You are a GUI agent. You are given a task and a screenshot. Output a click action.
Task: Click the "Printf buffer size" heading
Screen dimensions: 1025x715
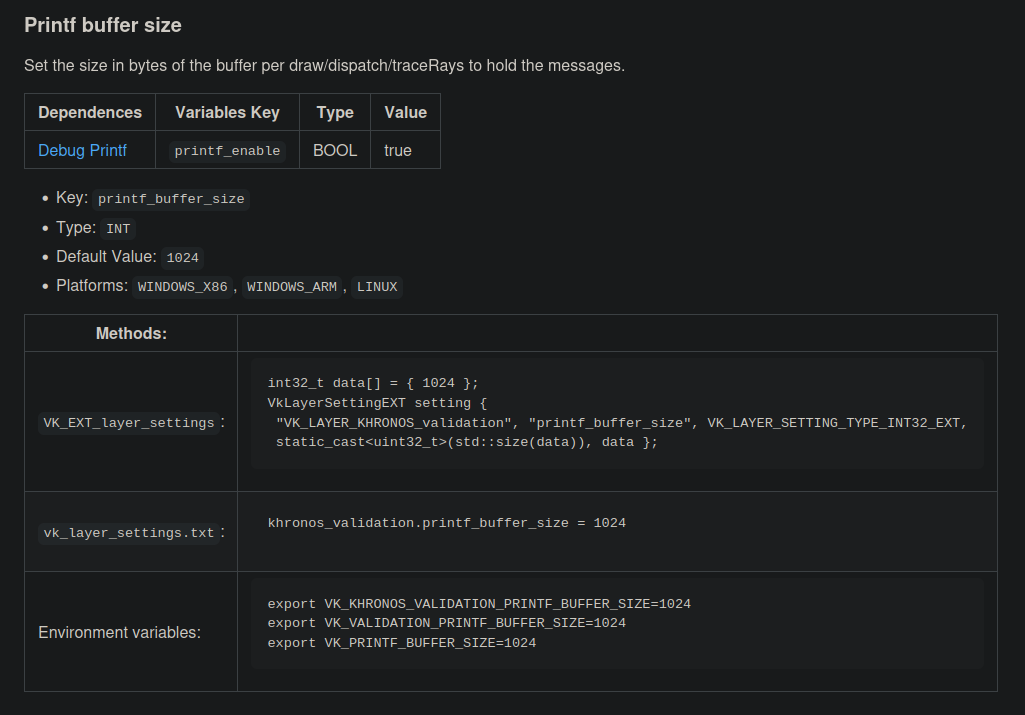103,25
